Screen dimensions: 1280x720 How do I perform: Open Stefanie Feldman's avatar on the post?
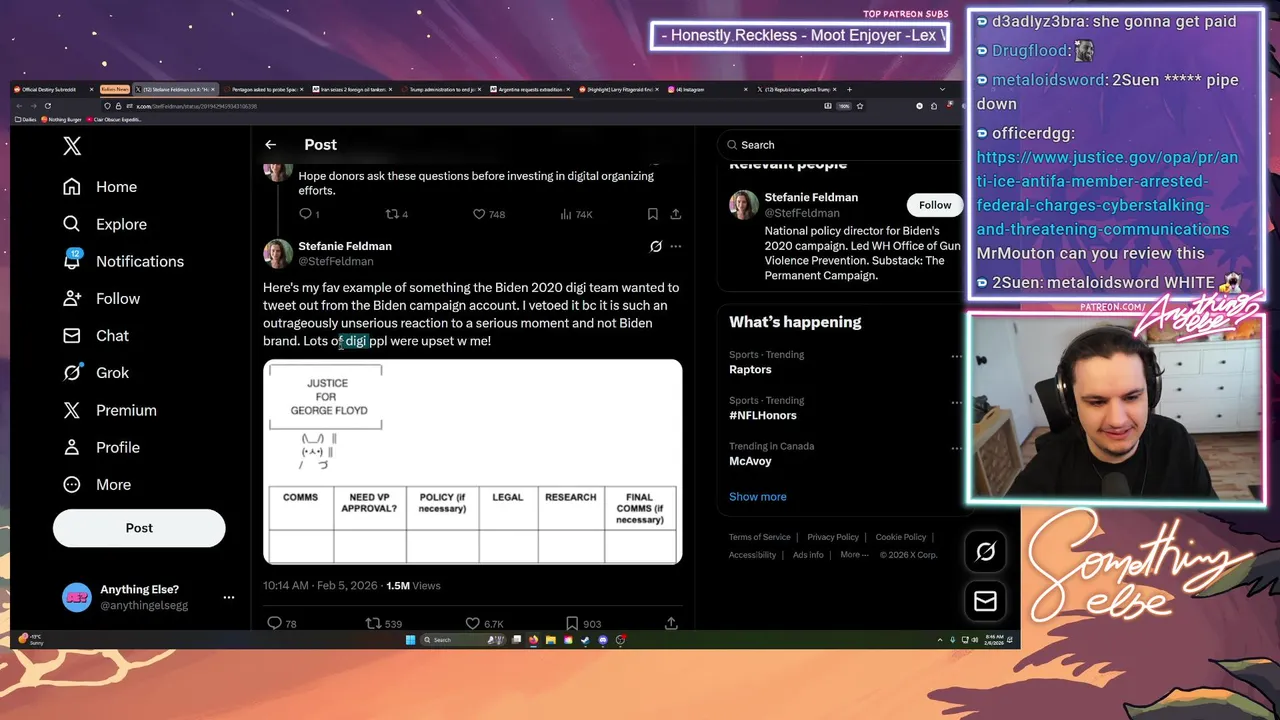[x=277, y=253]
